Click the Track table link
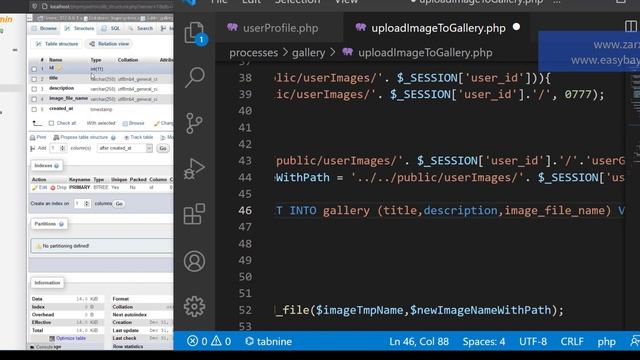640x360 pixels. [139, 138]
